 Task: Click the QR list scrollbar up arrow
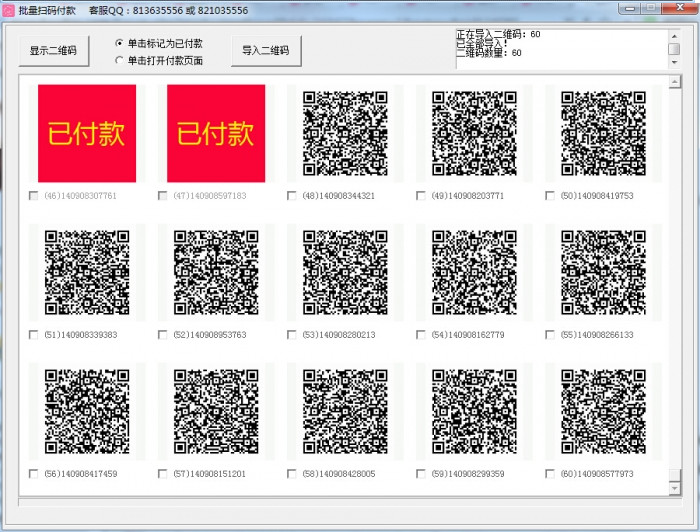point(675,82)
